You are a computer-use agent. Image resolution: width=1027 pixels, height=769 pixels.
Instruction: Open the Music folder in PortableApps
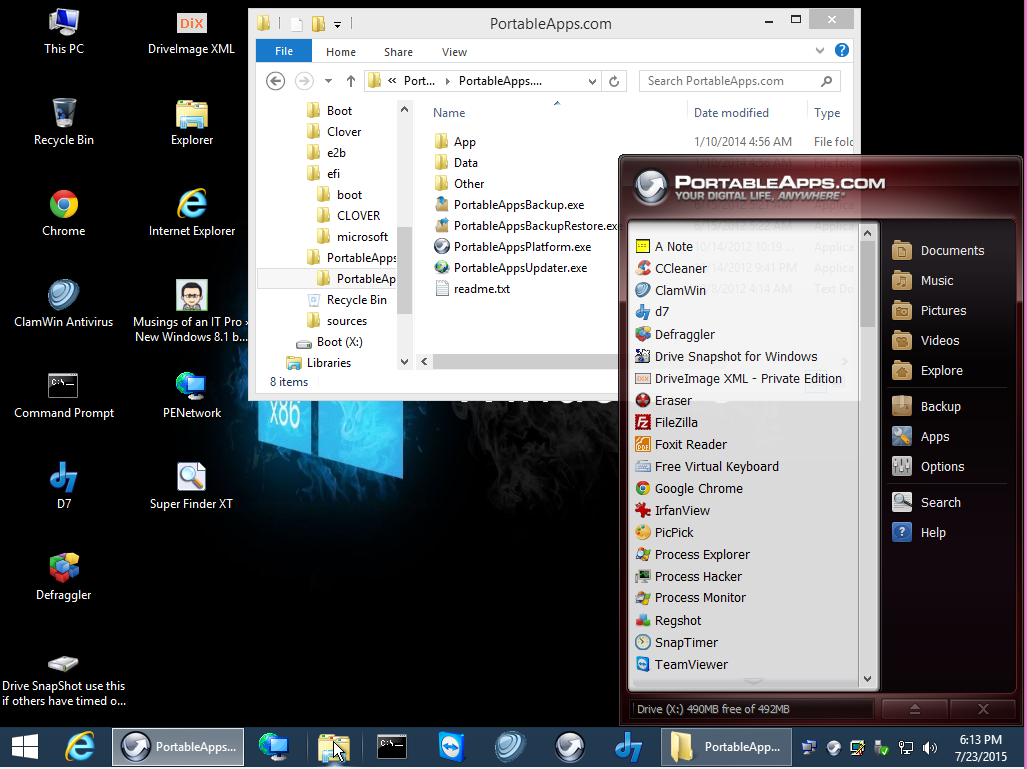[x=922, y=280]
